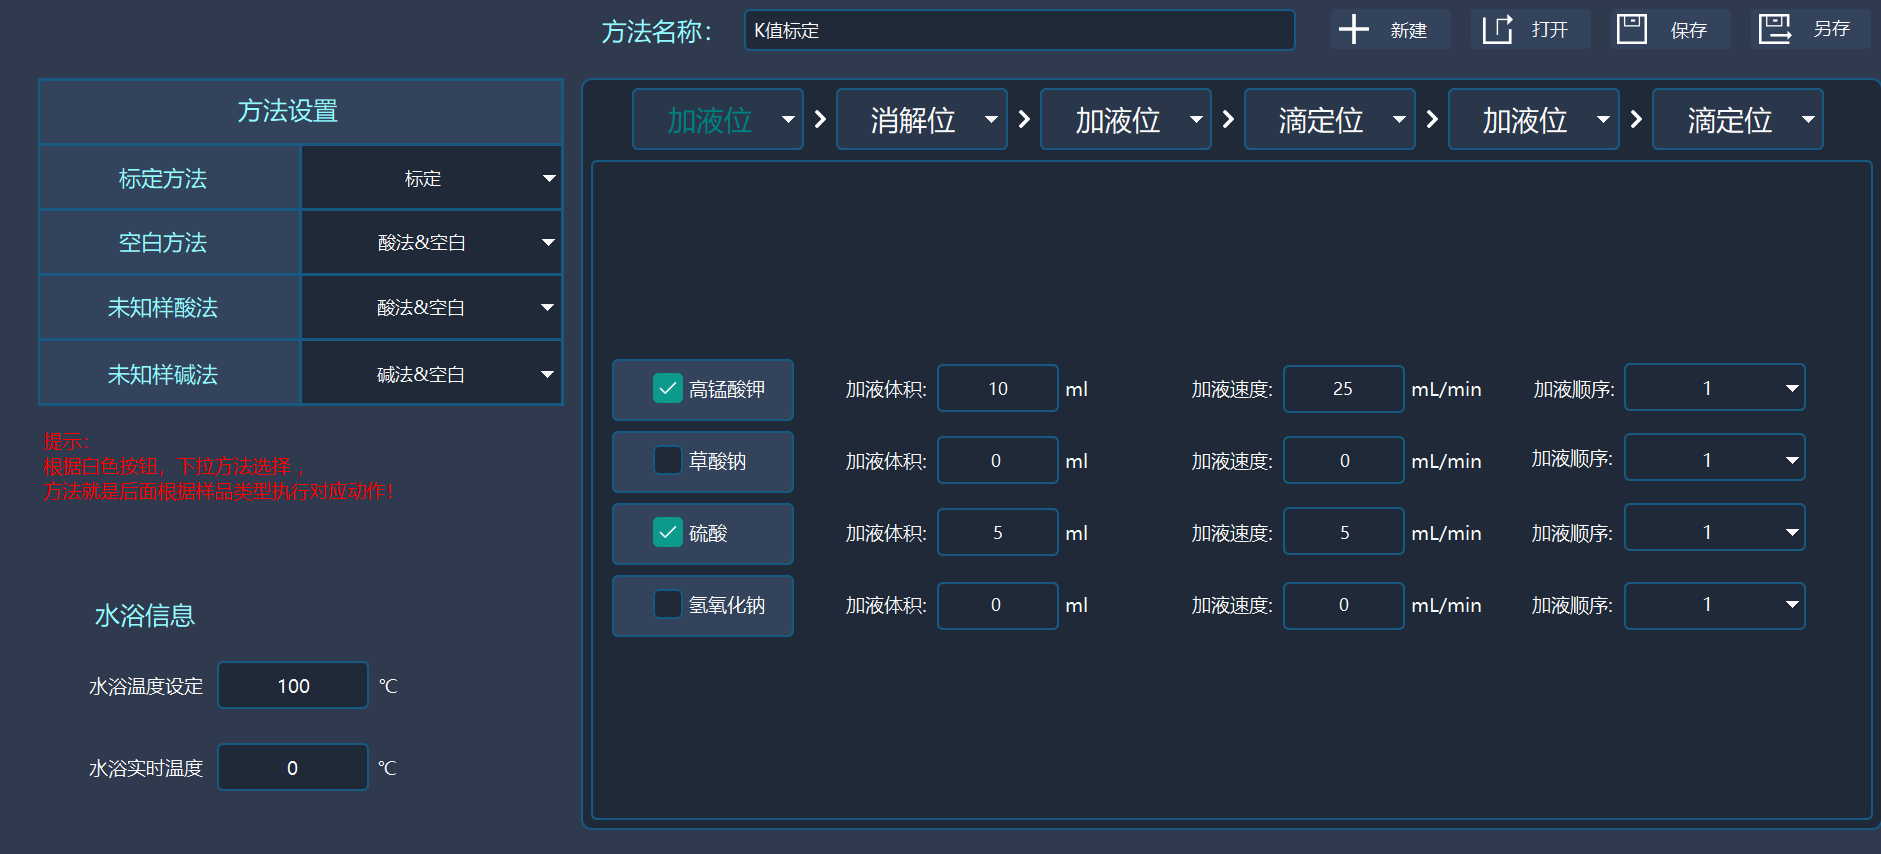Tick the 氢氧化钠 checkbox

pos(667,605)
